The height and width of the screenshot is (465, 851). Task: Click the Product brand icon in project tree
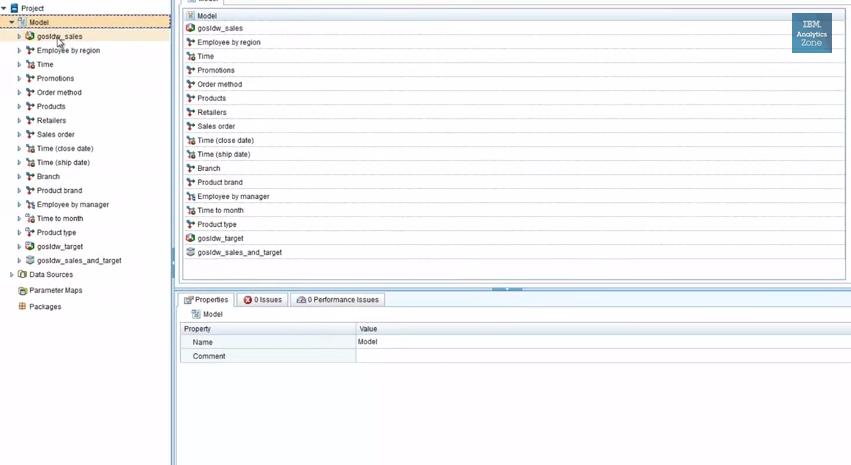point(30,190)
